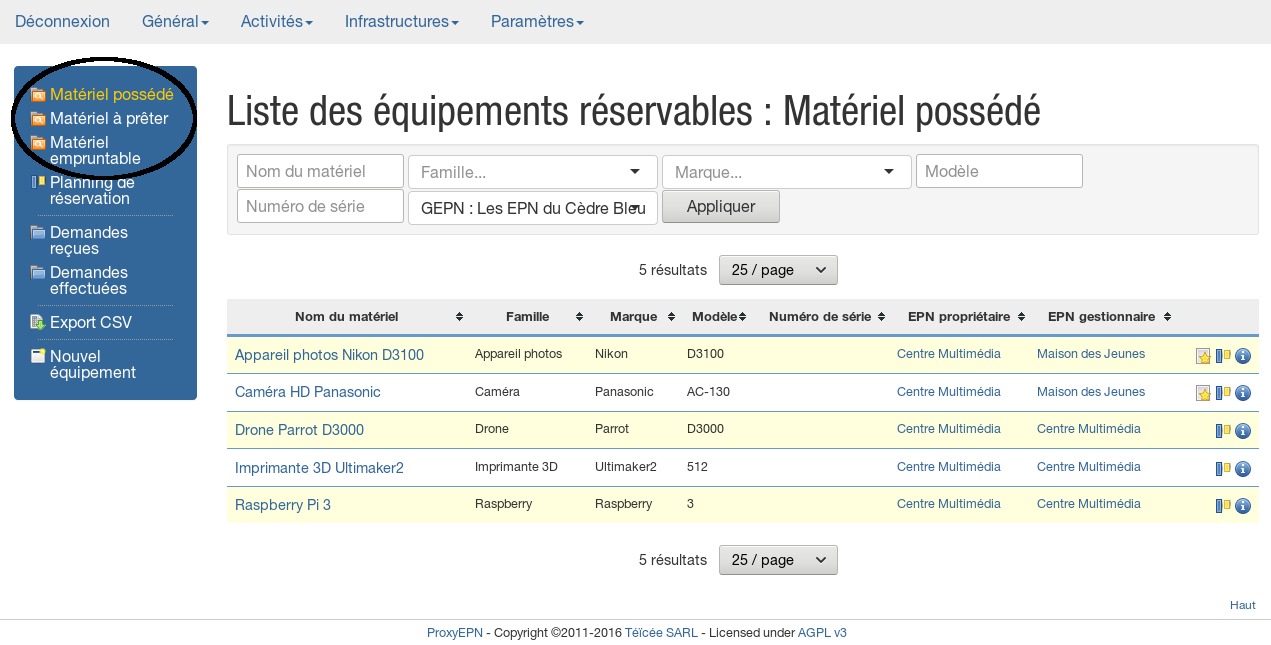This screenshot has width=1271, height=645.
Task: Open planning icon for Drone Parrot D3000 row
Action: click(x=1223, y=431)
